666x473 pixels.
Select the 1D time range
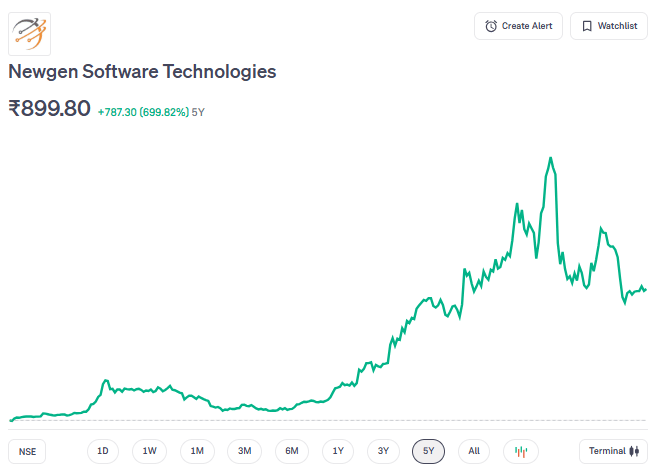click(x=103, y=451)
